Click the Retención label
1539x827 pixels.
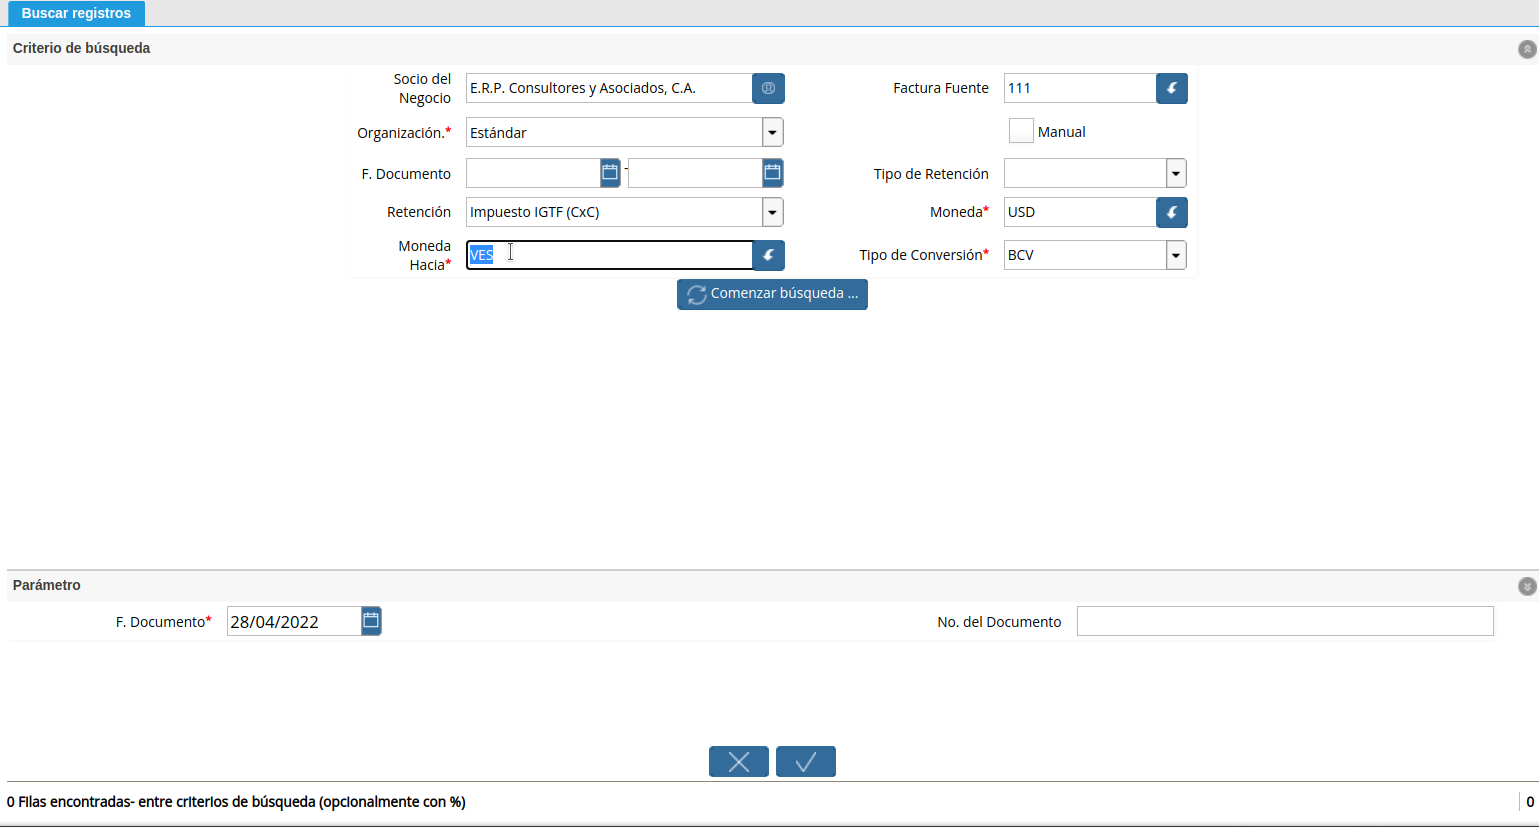pyautogui.click(x=419, y=212)
